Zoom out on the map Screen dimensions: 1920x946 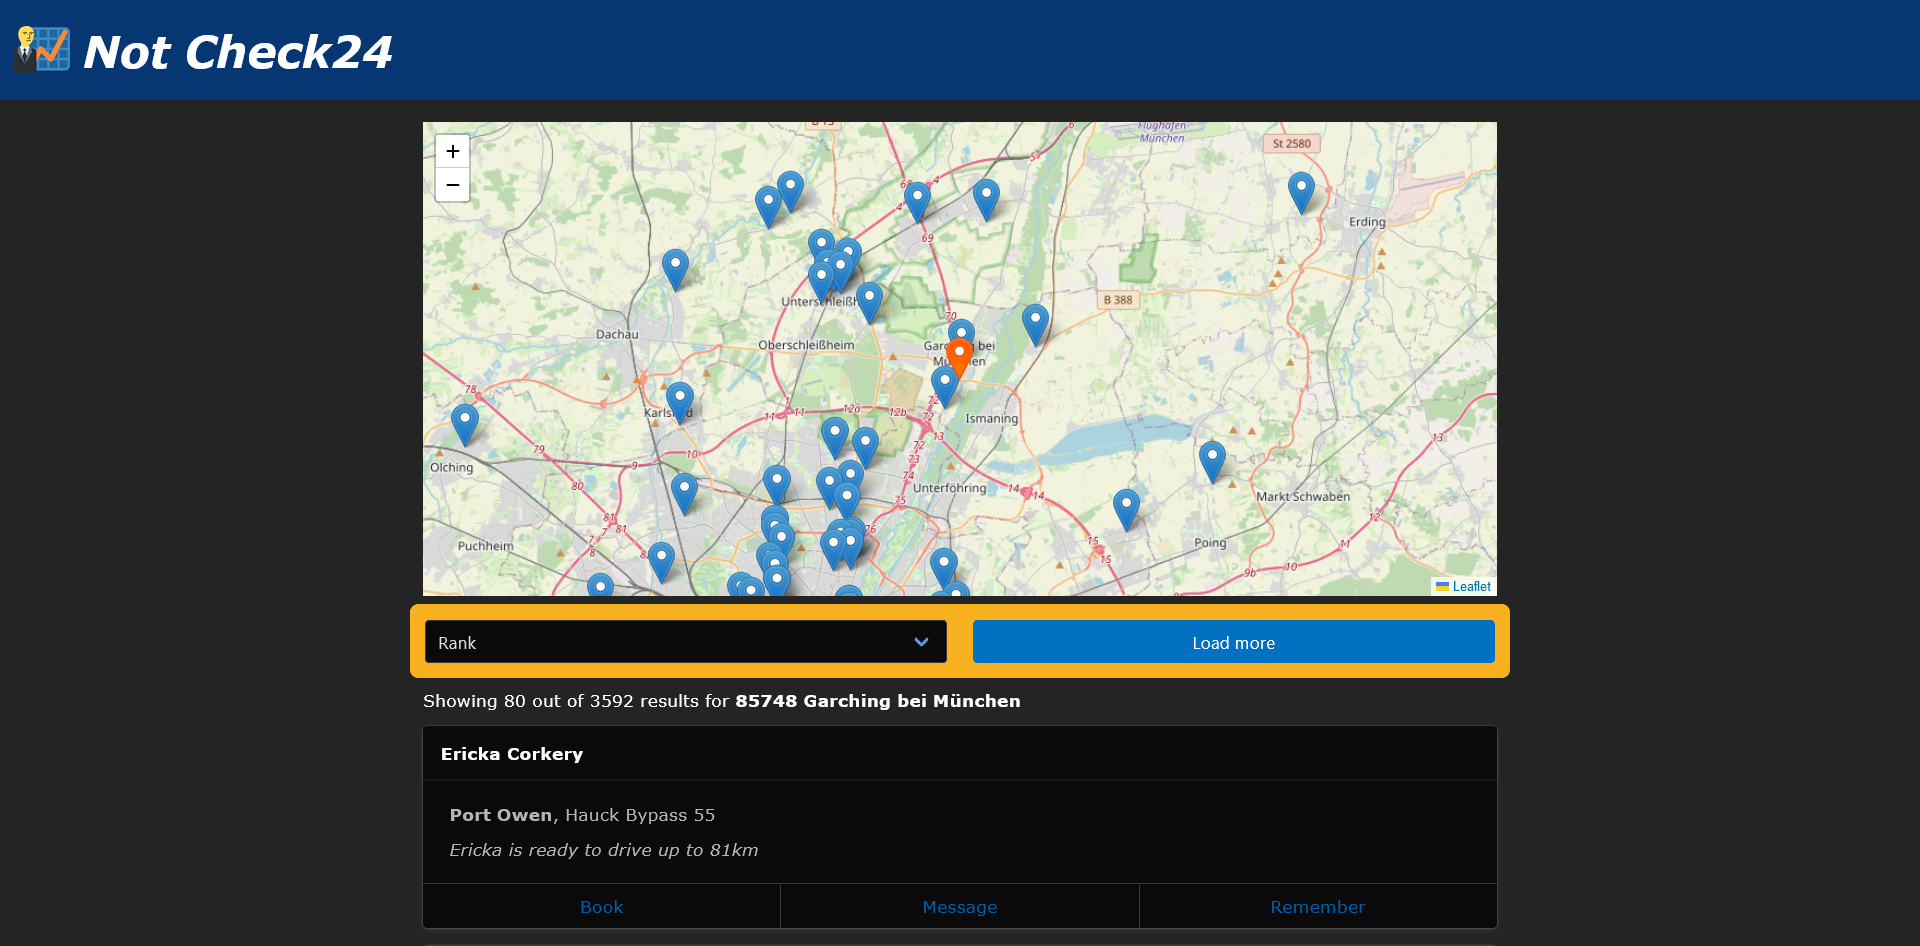click(x=452, y=185)
